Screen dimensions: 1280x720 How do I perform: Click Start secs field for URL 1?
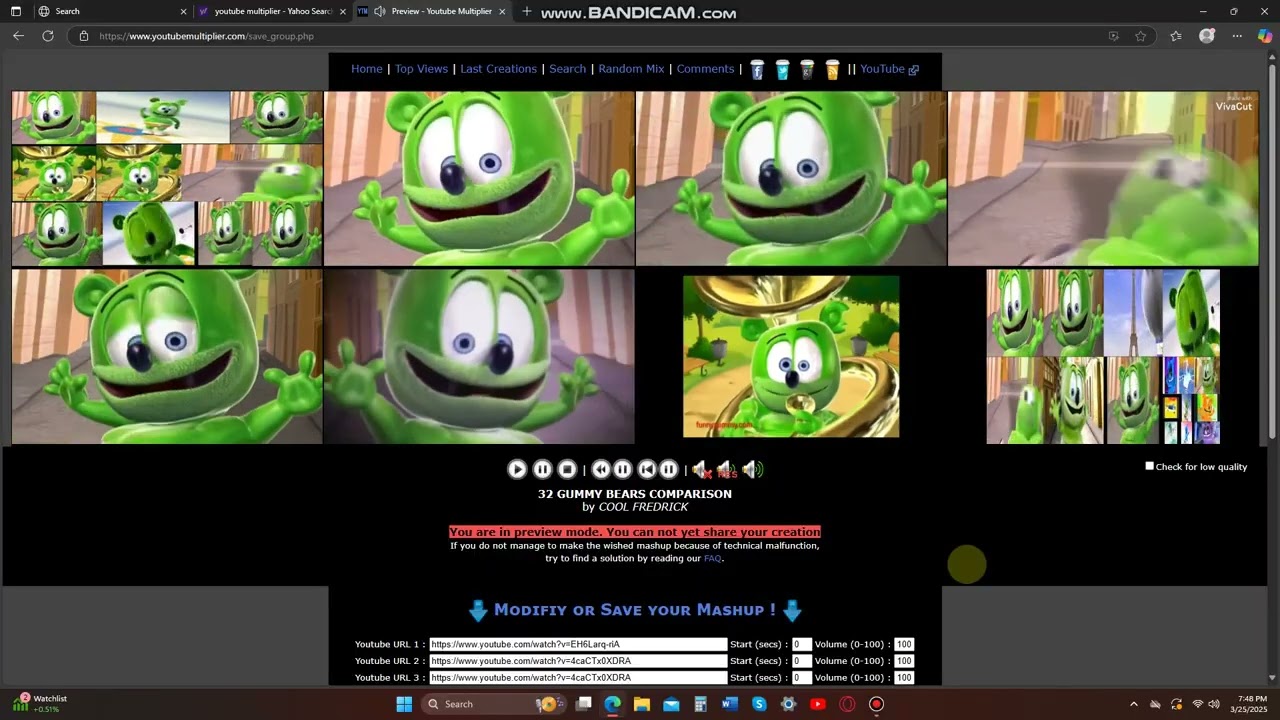801,645
